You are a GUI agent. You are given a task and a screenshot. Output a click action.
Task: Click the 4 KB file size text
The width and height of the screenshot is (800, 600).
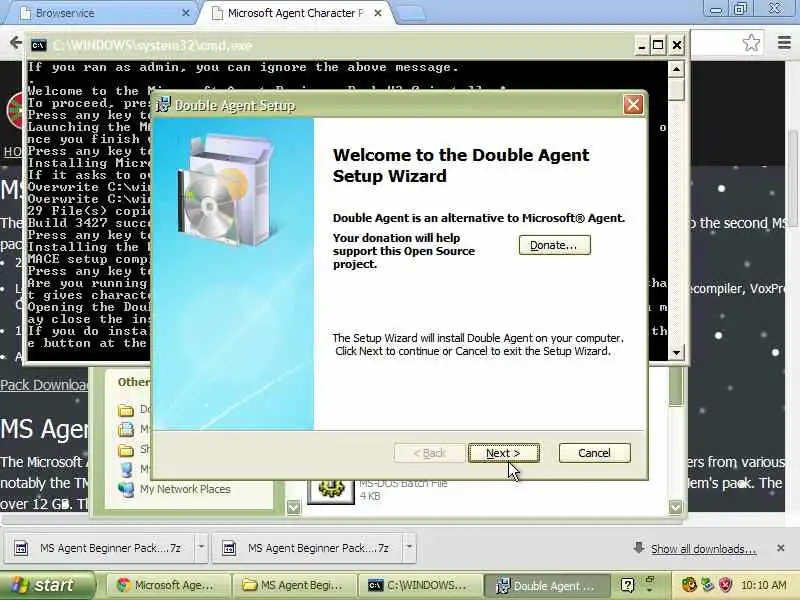pyautogui.click(x=370, y=496)
